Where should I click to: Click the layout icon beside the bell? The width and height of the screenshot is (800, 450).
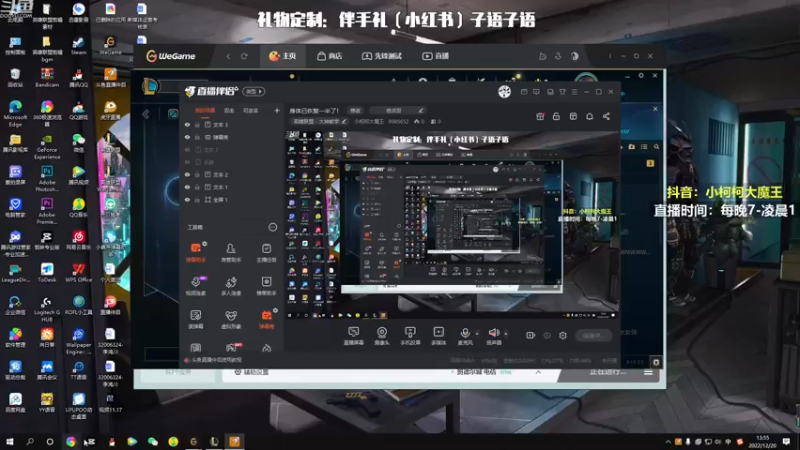573,116
